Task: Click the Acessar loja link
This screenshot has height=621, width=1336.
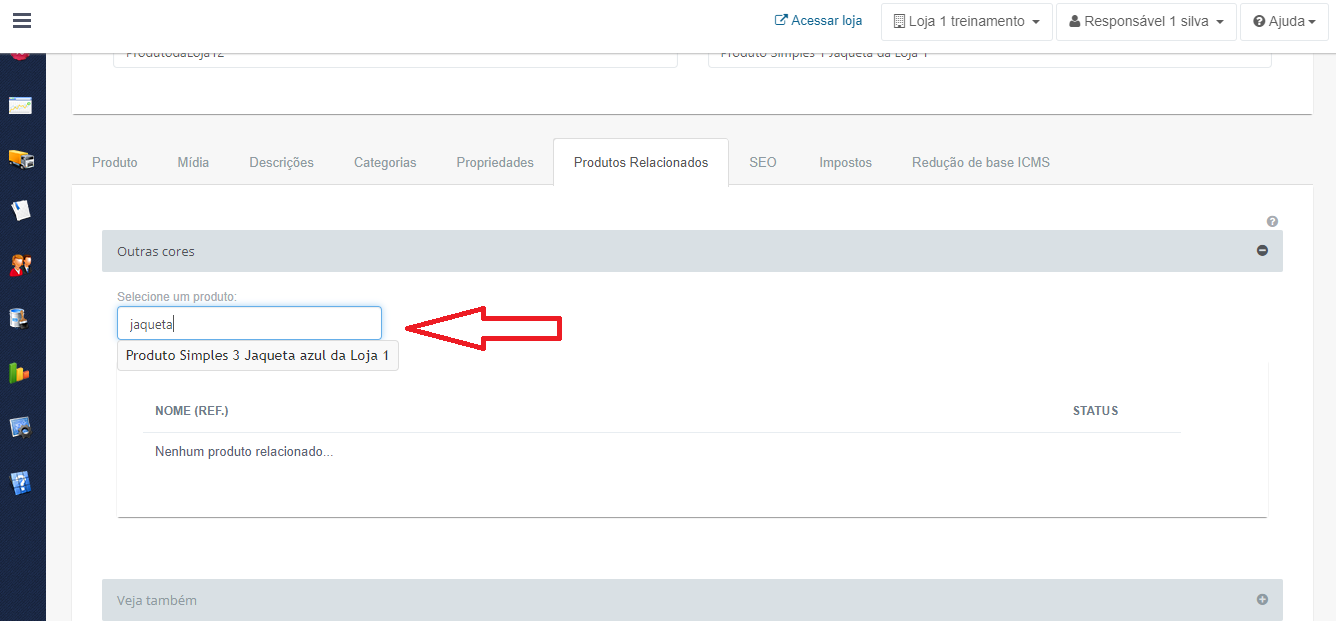Action: click(818, 21)
